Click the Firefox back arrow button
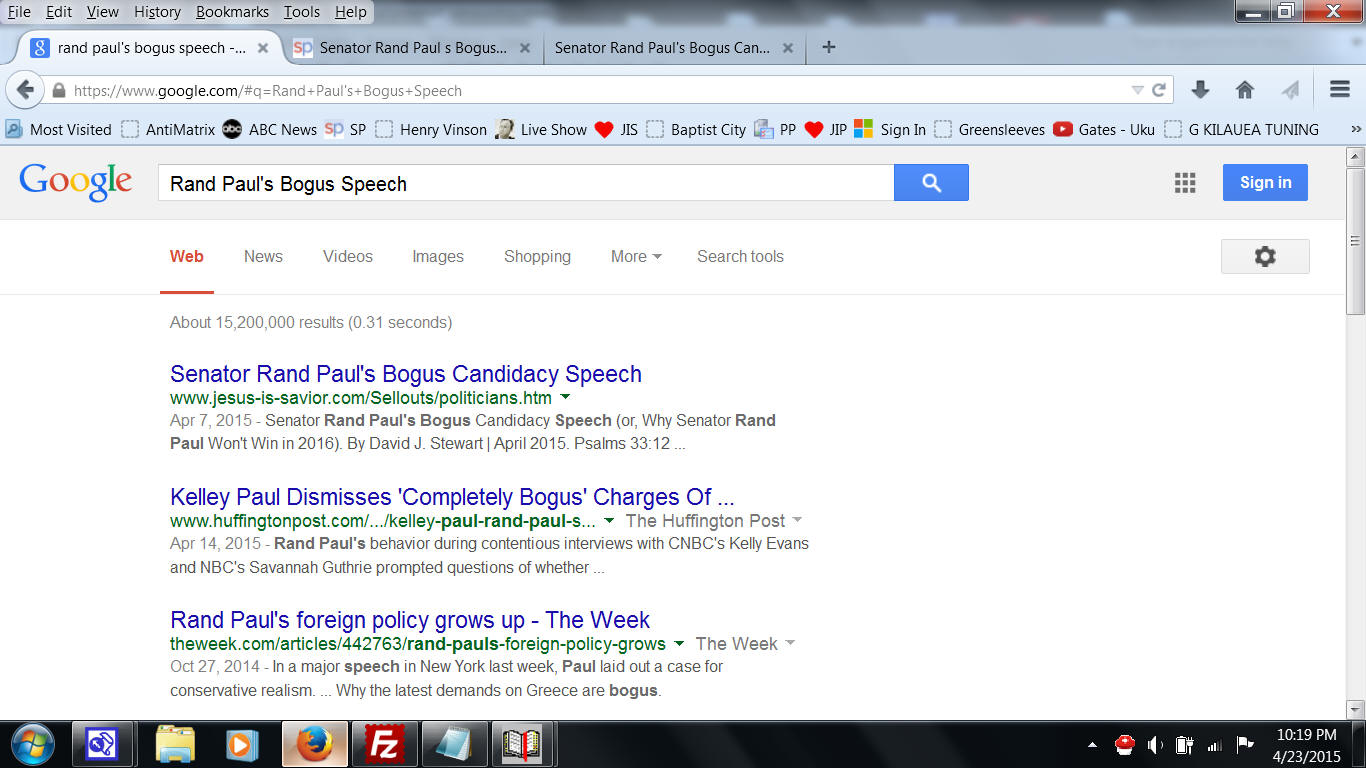This screenshot has width=1366, height=768. (x=26, y=90)
